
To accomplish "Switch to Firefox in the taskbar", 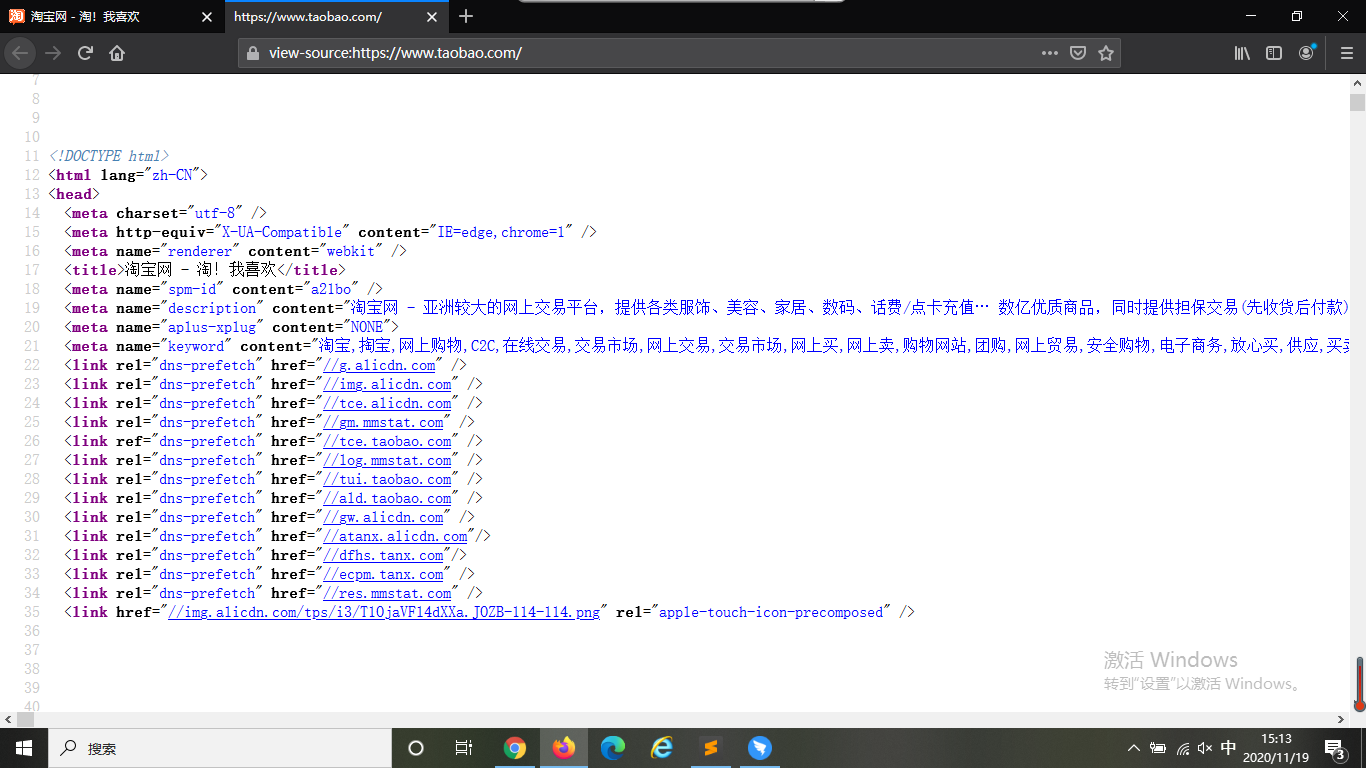I will click(564, 748).
